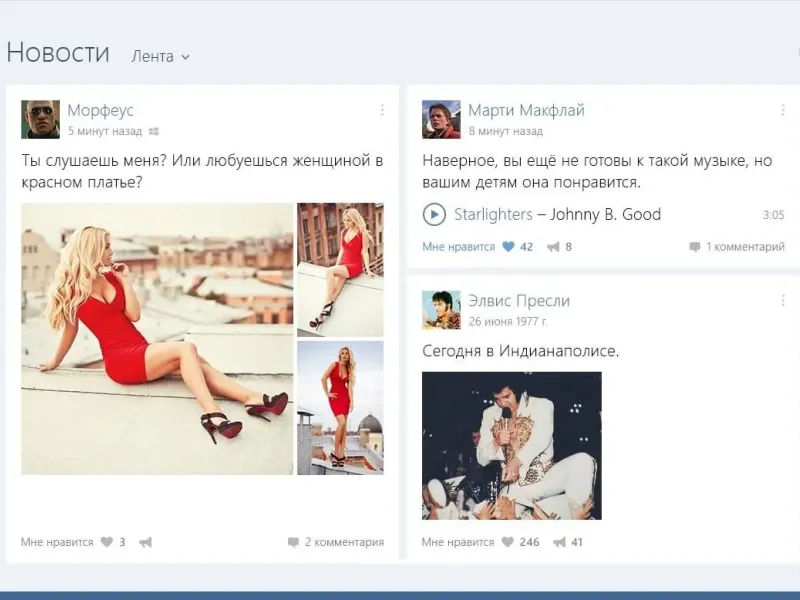
Task: Click Элвис Пресли profile avatar
Action: [441, 310]
